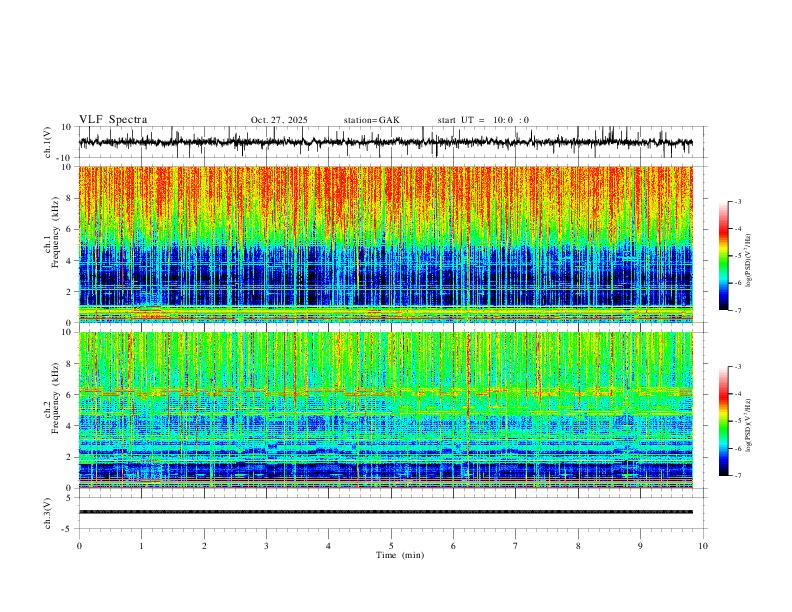Click the "-4" label on ch.2 color bar
The height and width of the screenshot is (612, 792).
point(737,394)
